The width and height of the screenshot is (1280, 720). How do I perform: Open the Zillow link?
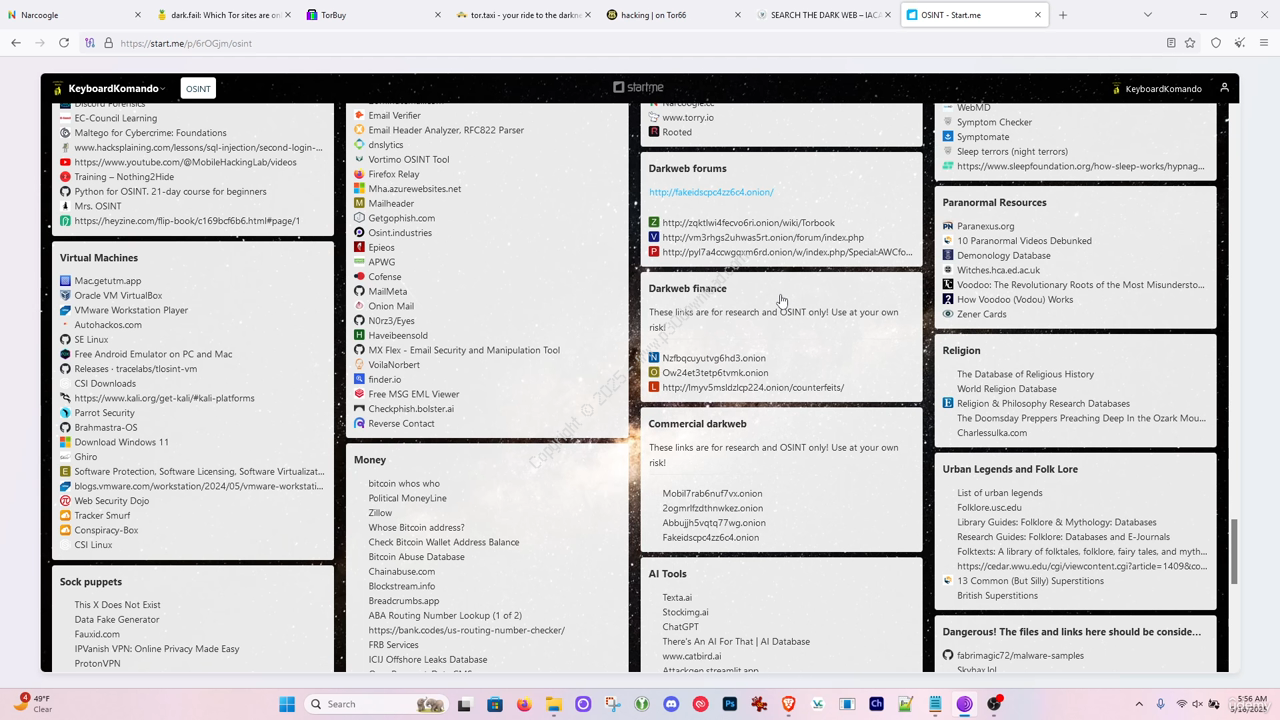(x=380, y=513)
